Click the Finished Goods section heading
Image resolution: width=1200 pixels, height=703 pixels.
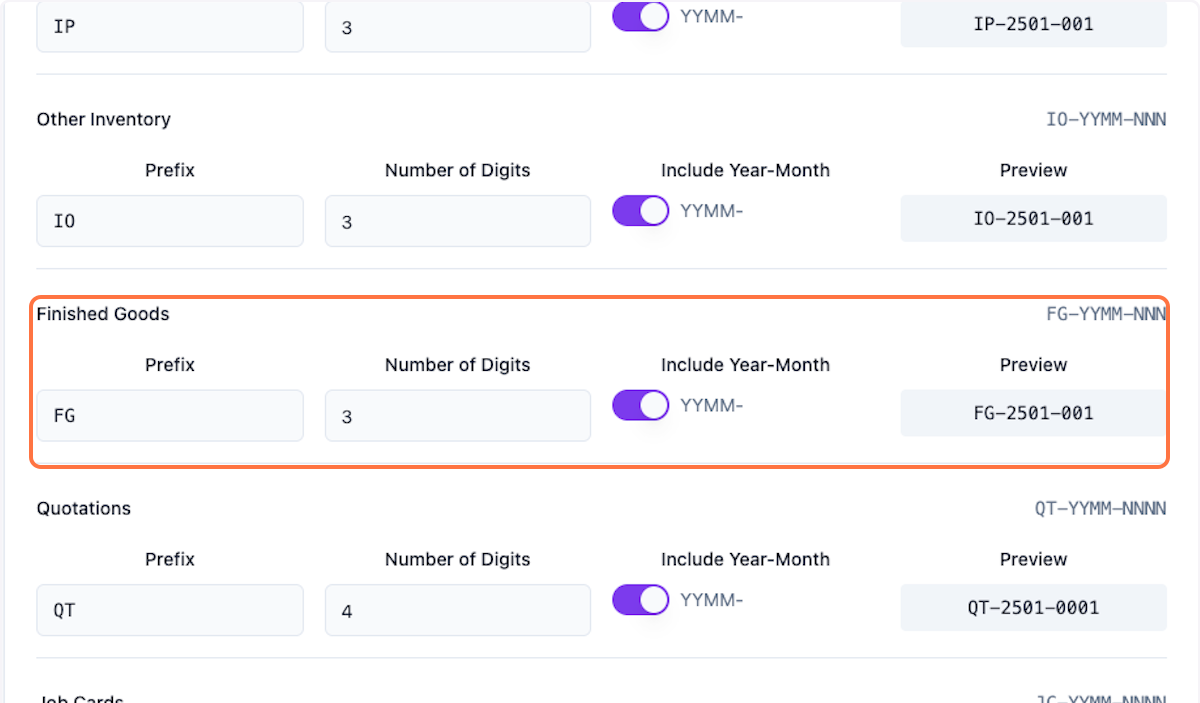coord(103,314)
